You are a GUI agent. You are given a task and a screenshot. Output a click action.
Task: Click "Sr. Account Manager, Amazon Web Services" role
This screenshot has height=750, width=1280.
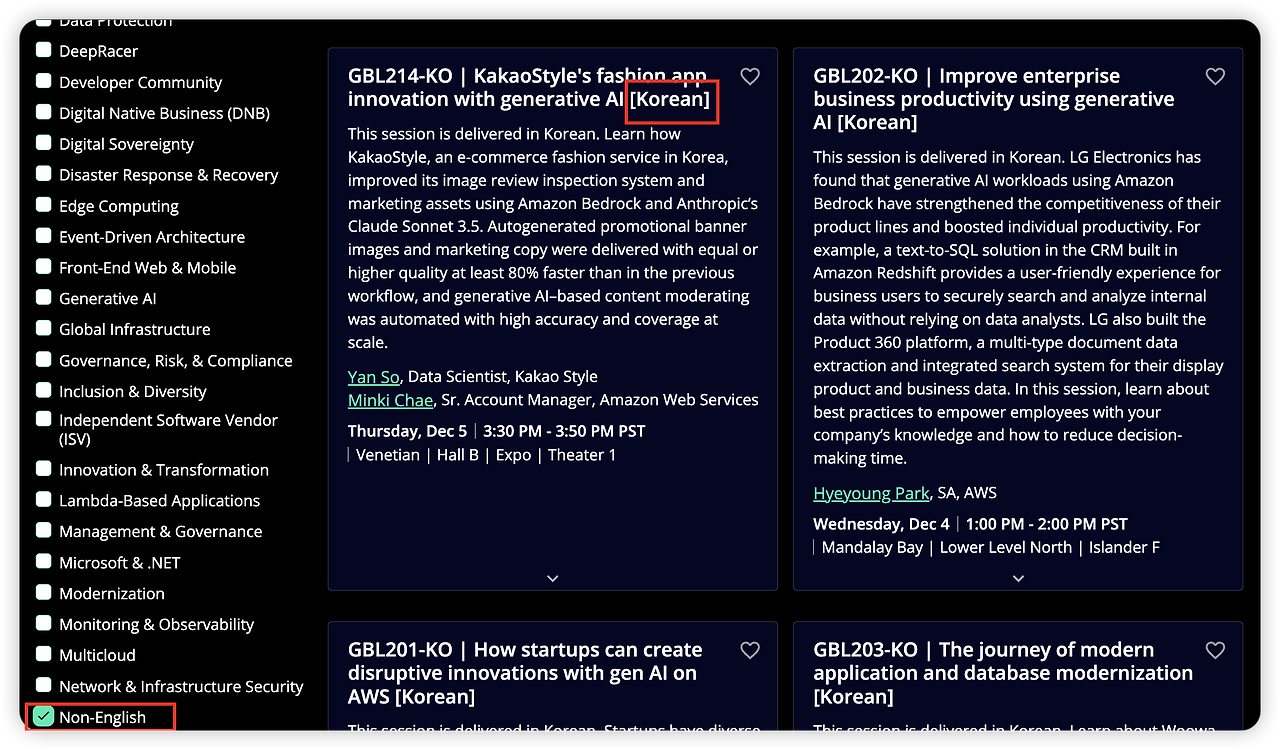point(600,400)
